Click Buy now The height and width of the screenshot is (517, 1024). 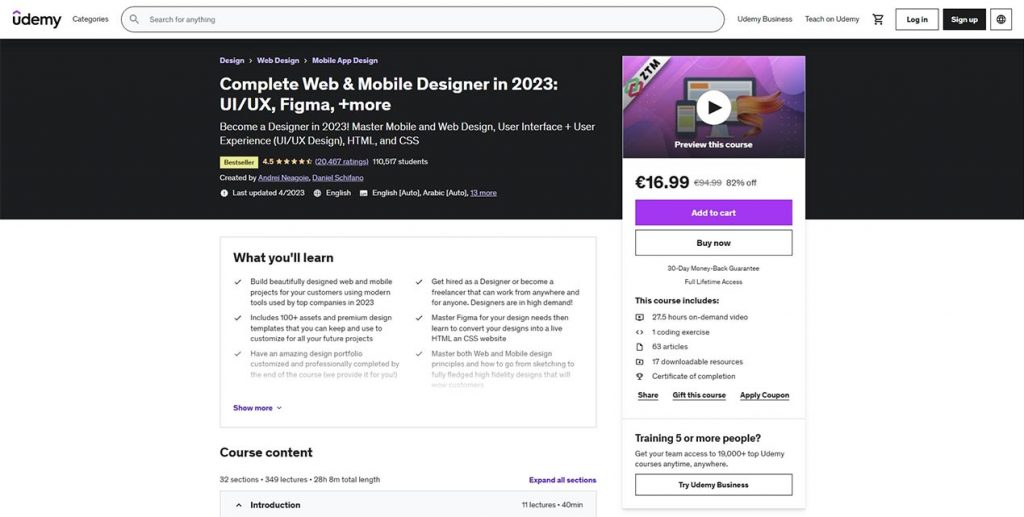click(x=713, y=243)
